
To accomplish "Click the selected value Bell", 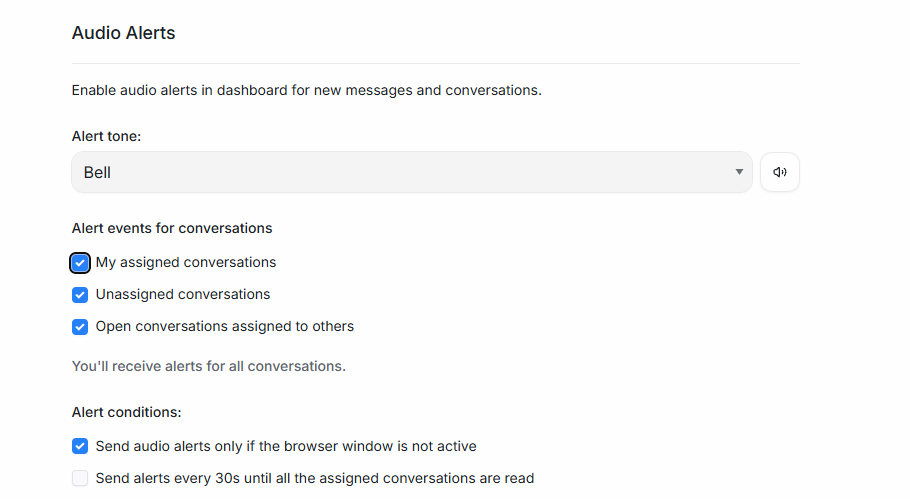I will coord(98,173).
